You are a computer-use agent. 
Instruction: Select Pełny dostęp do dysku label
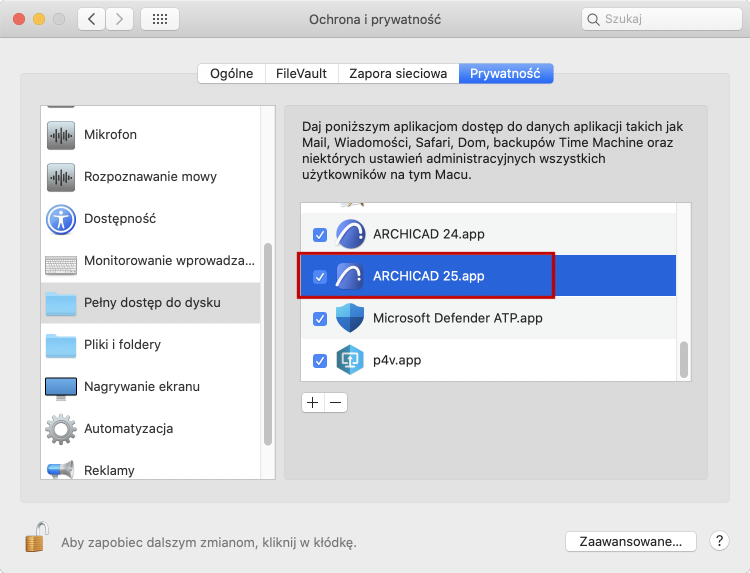click(152, 303)
